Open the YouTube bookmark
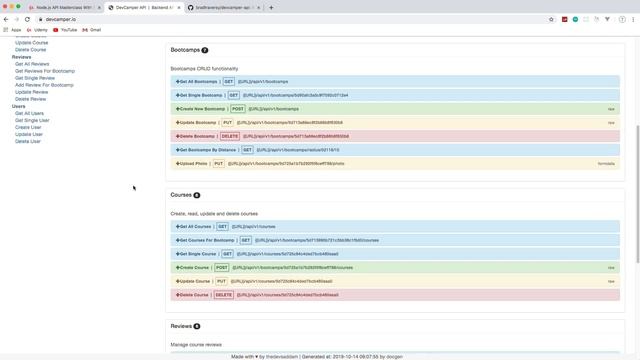 [x=65, y=30]
